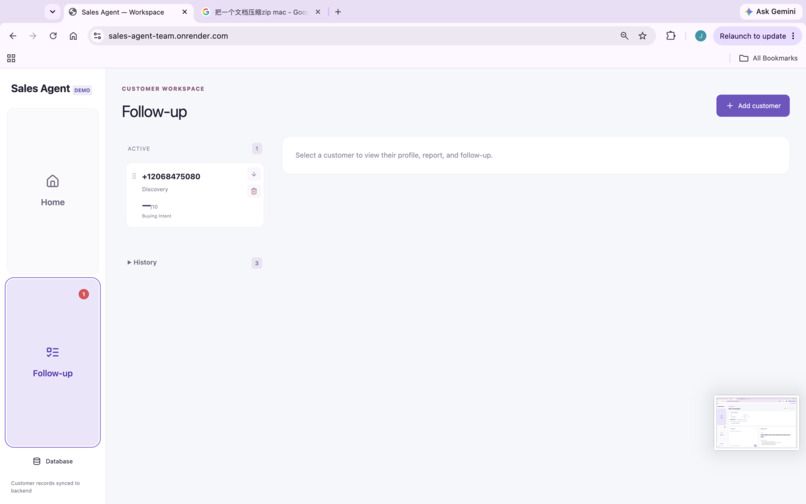
Task: Go back to the previous page
Action: tap(13, 36)
